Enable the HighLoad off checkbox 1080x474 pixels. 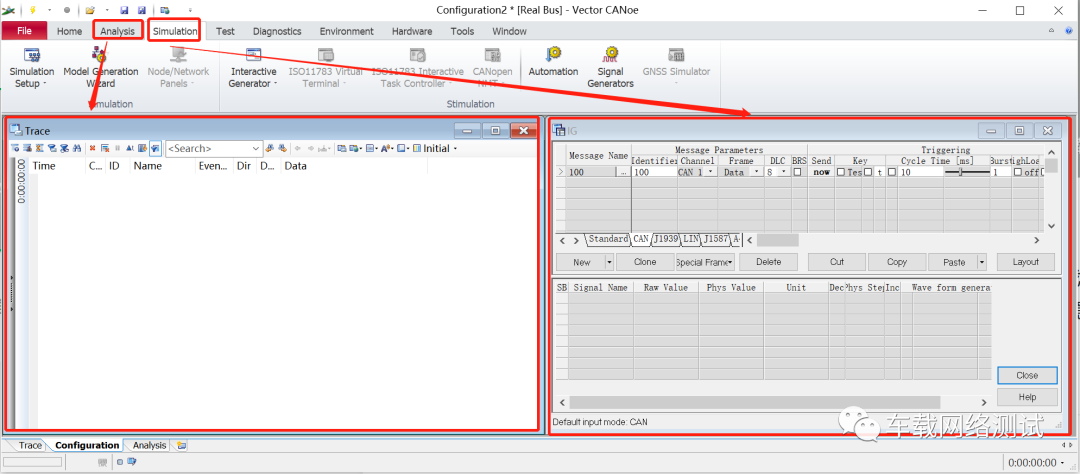(x=1017, y=172)
